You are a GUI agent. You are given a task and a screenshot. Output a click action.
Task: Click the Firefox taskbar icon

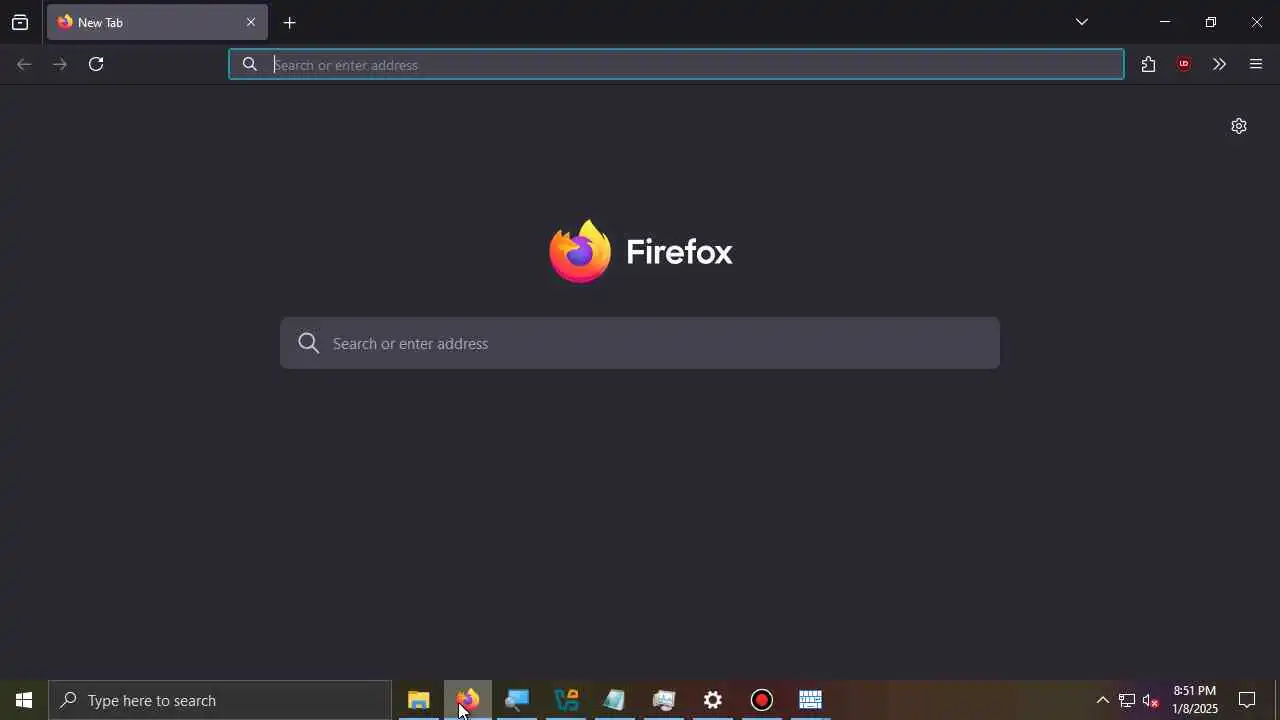pyautogui.click(x=467, y=700)
